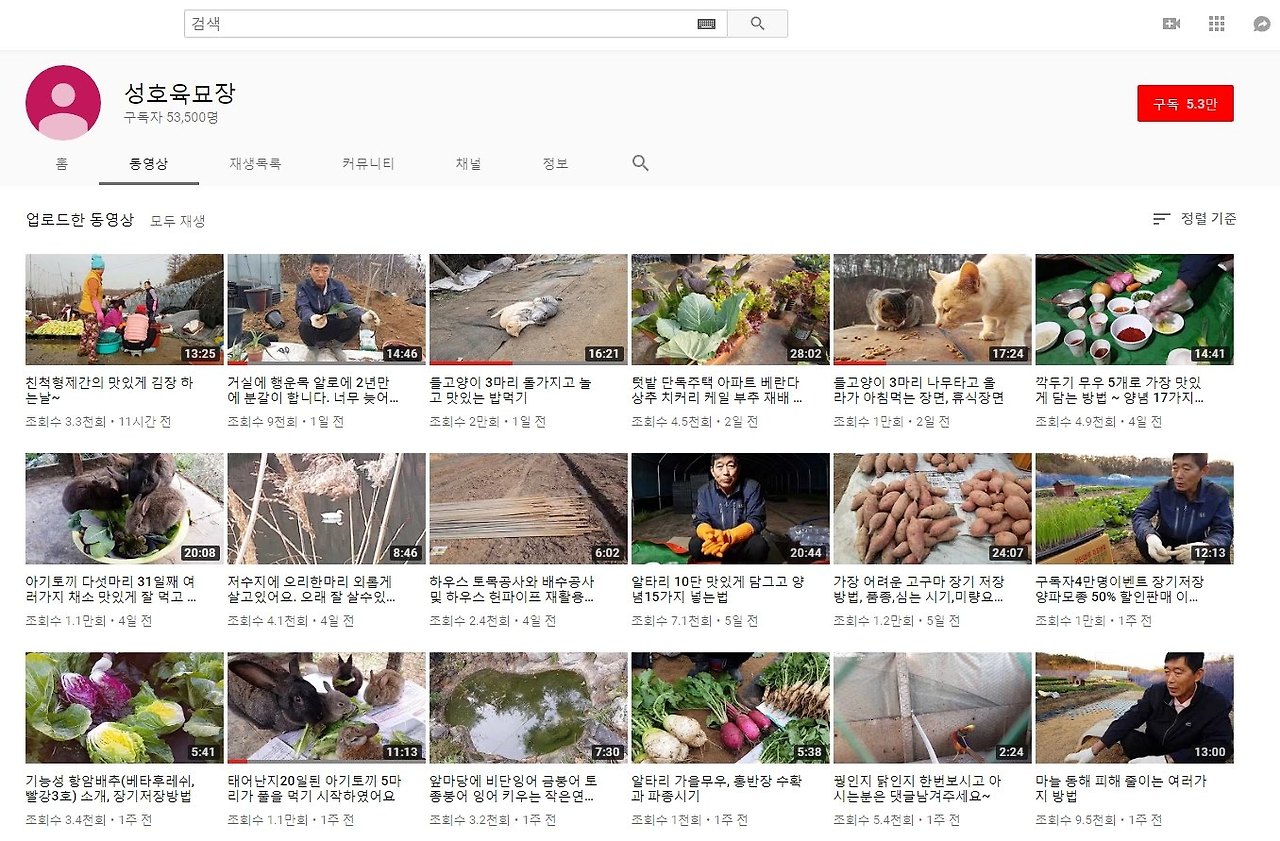Open video title starting 거실에 행운목 알로에
1280x841 pixels.
[x=313, y=390]
